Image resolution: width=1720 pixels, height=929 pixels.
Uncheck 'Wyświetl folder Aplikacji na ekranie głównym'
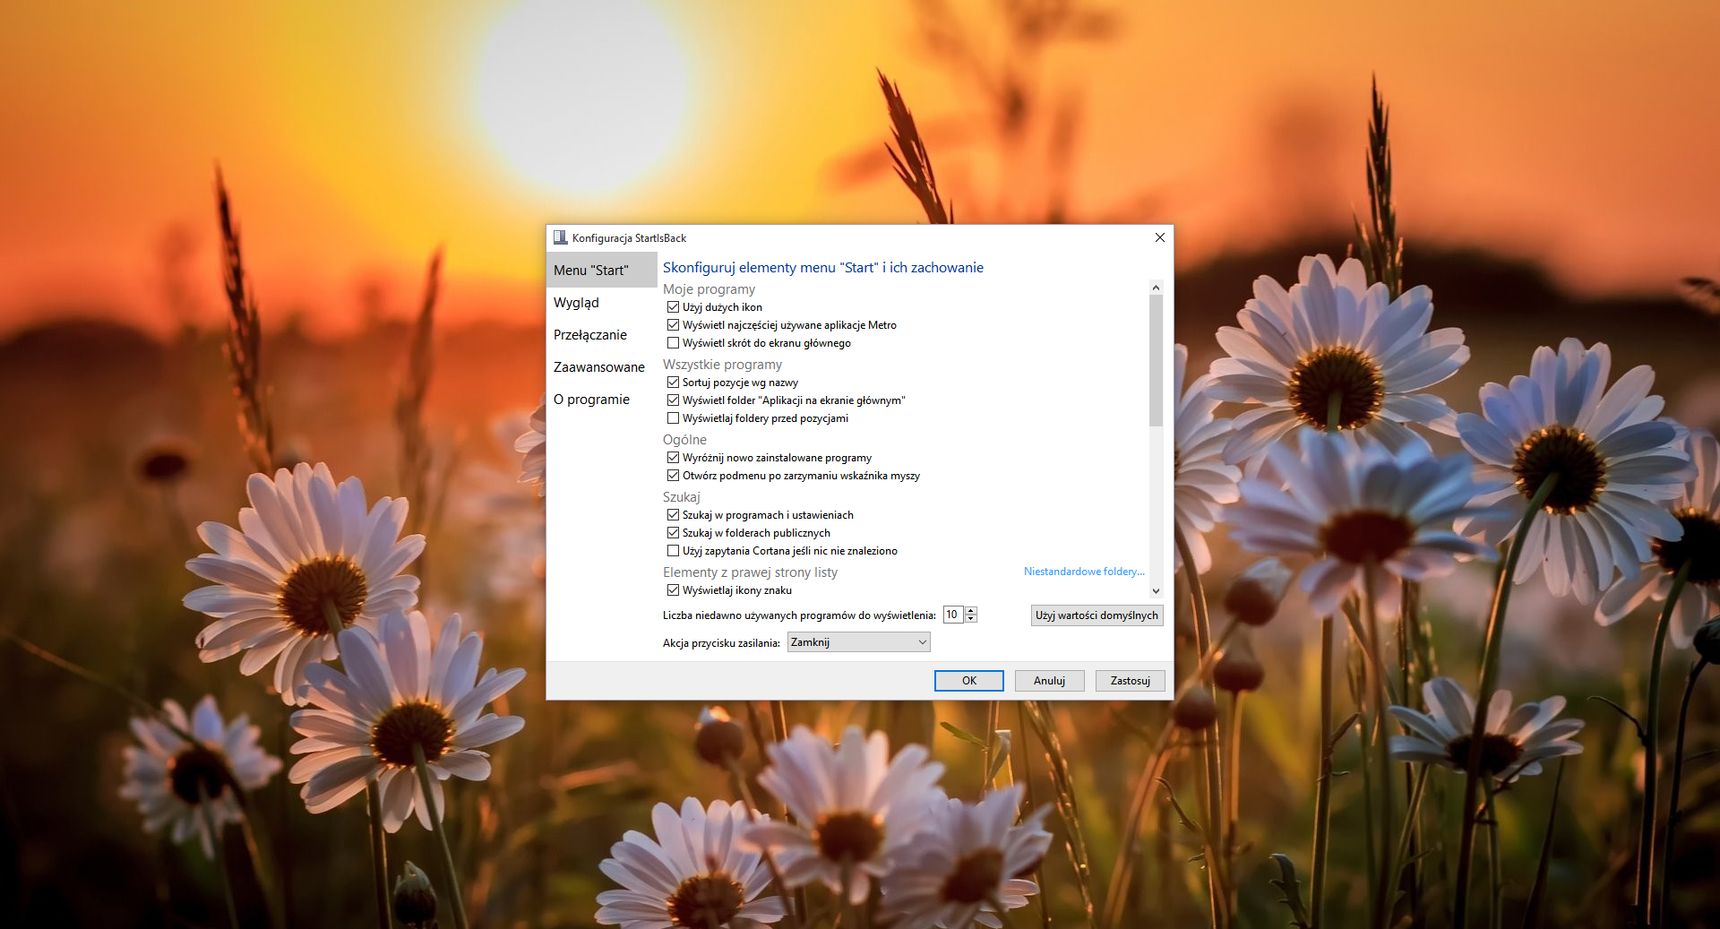(673, 400)
